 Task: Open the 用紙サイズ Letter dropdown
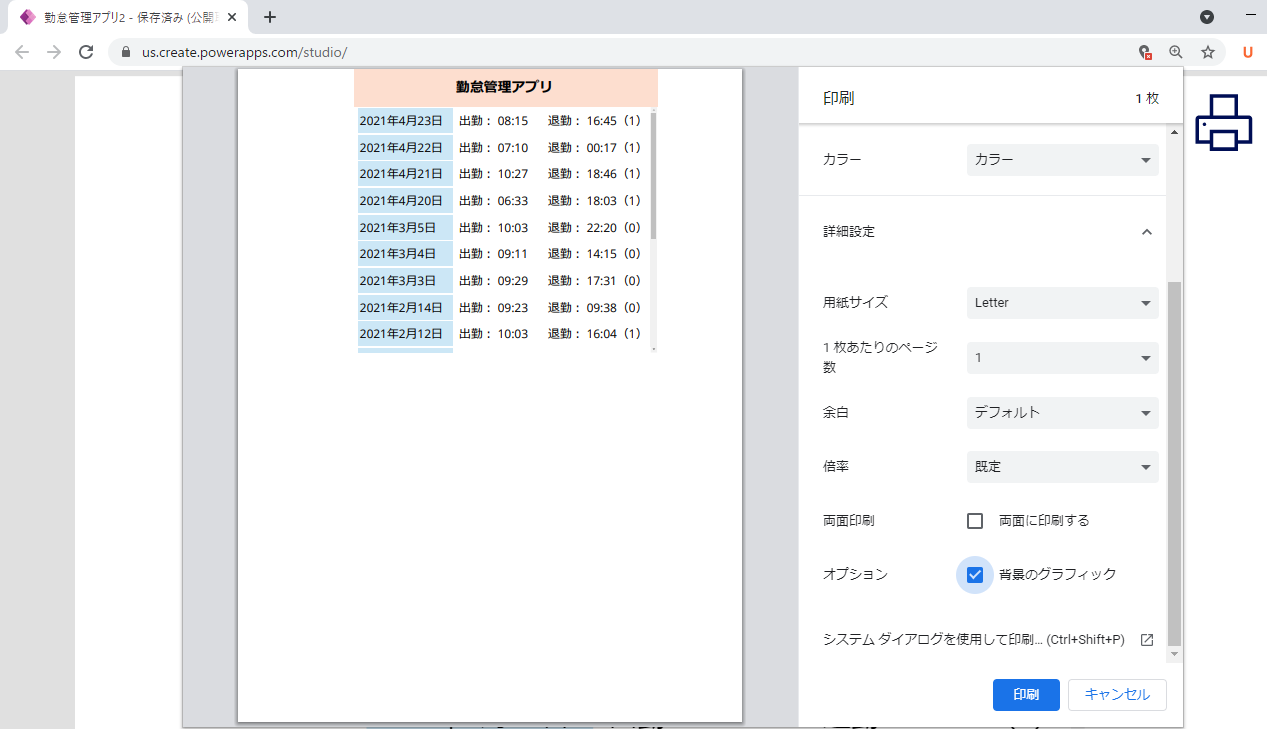pos(1062,303)
